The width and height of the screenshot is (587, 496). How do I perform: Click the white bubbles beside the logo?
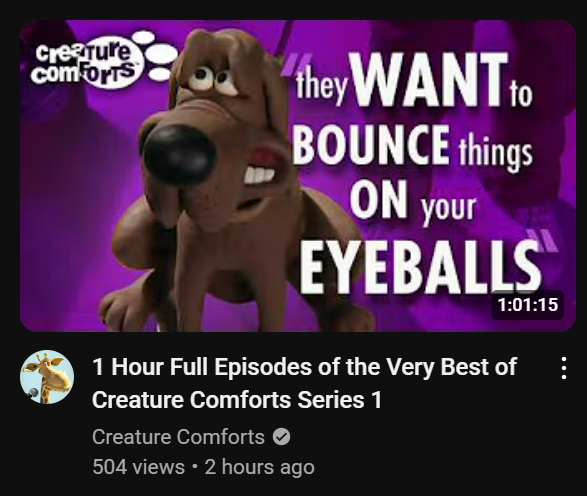tap(156, 55)
